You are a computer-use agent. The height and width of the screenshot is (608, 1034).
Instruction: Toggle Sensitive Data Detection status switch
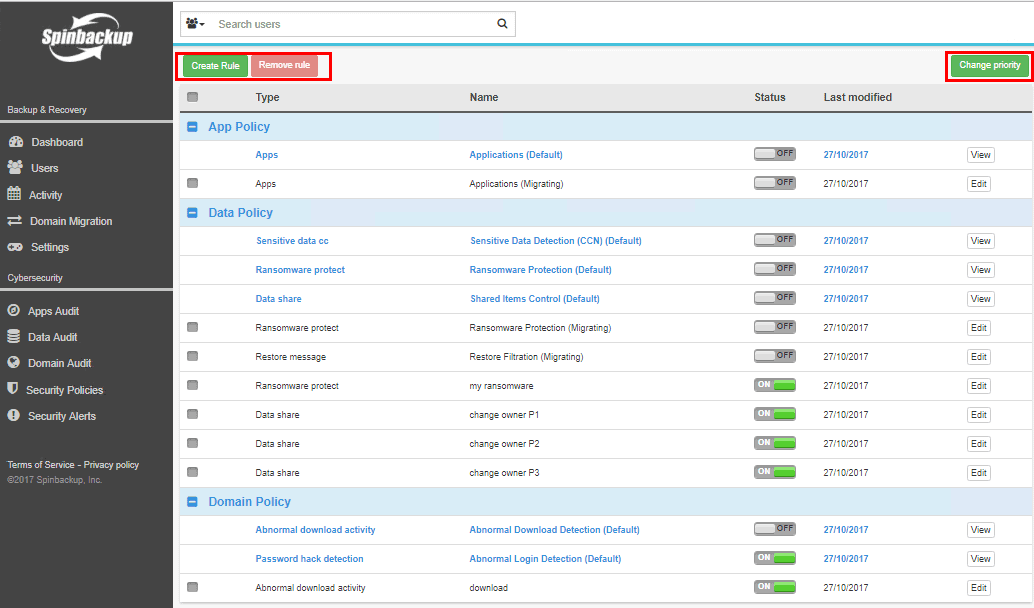point(775,240)
